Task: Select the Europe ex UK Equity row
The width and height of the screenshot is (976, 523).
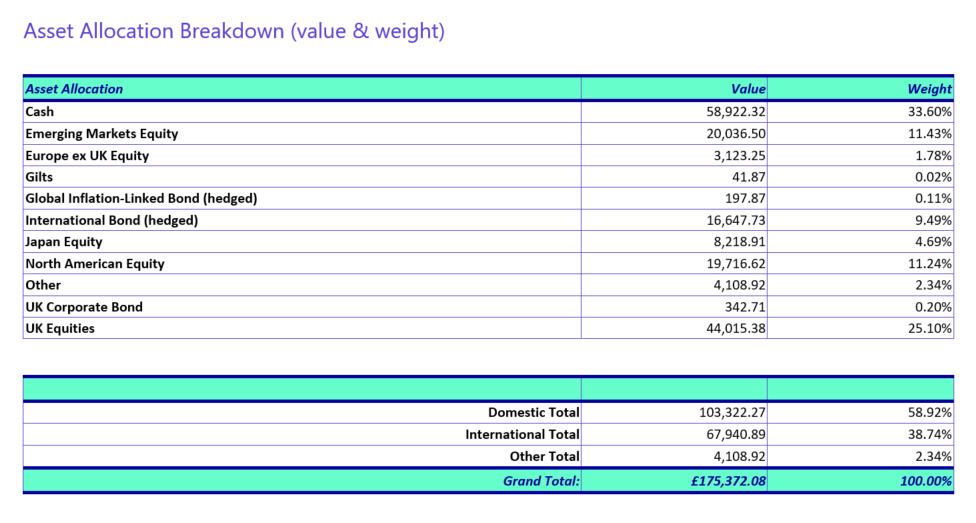Action: (87, 155)
